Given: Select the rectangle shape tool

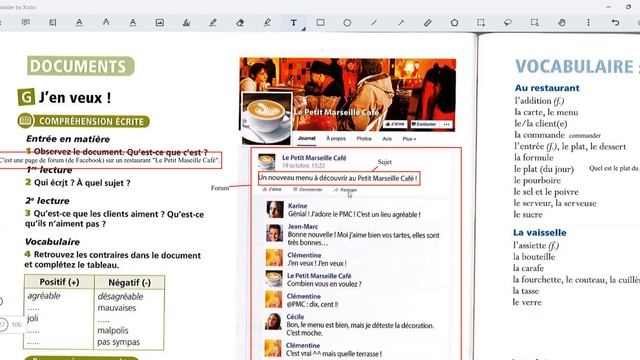Looking at the screenshot, I should click(x=320, y=22).
